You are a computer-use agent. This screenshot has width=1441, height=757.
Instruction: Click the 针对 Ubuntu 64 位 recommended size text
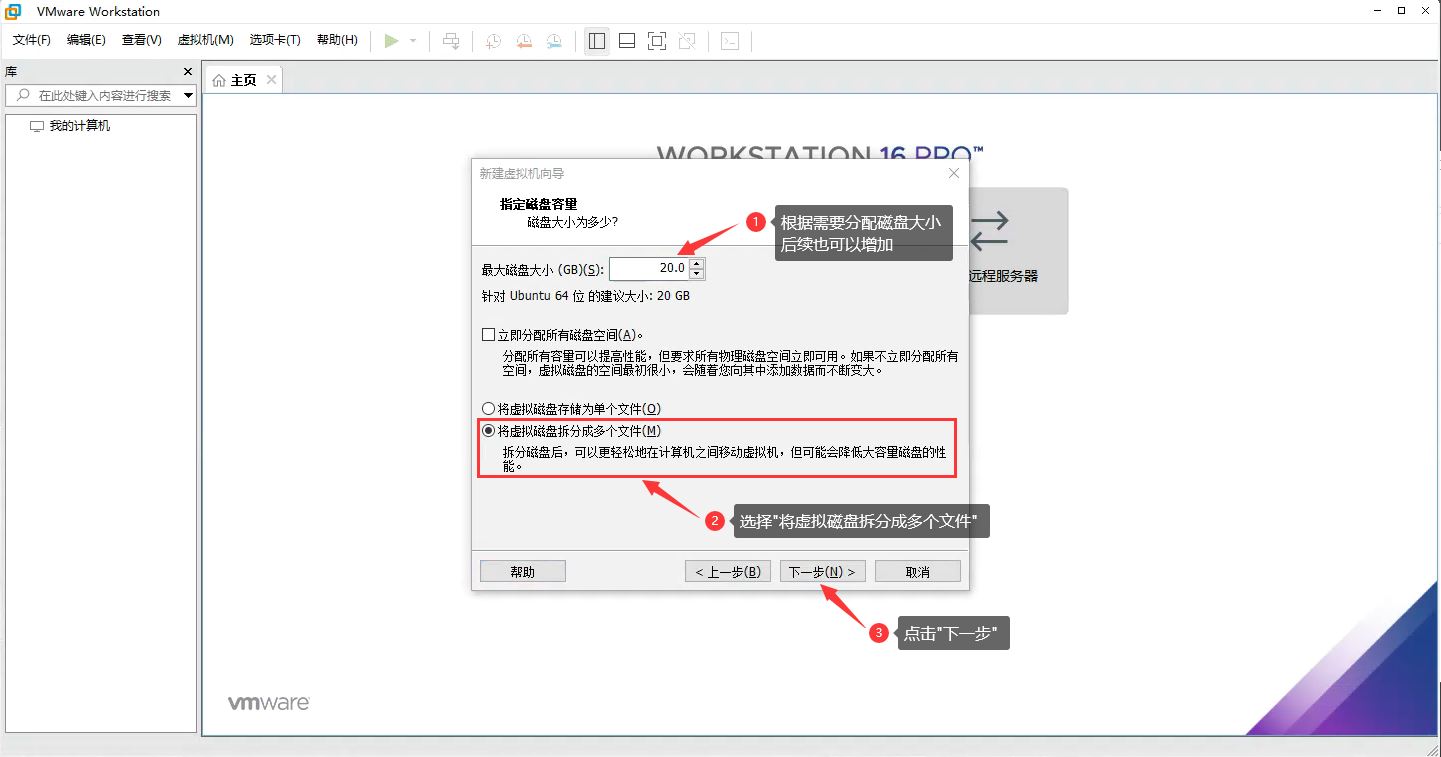(586, 296)
